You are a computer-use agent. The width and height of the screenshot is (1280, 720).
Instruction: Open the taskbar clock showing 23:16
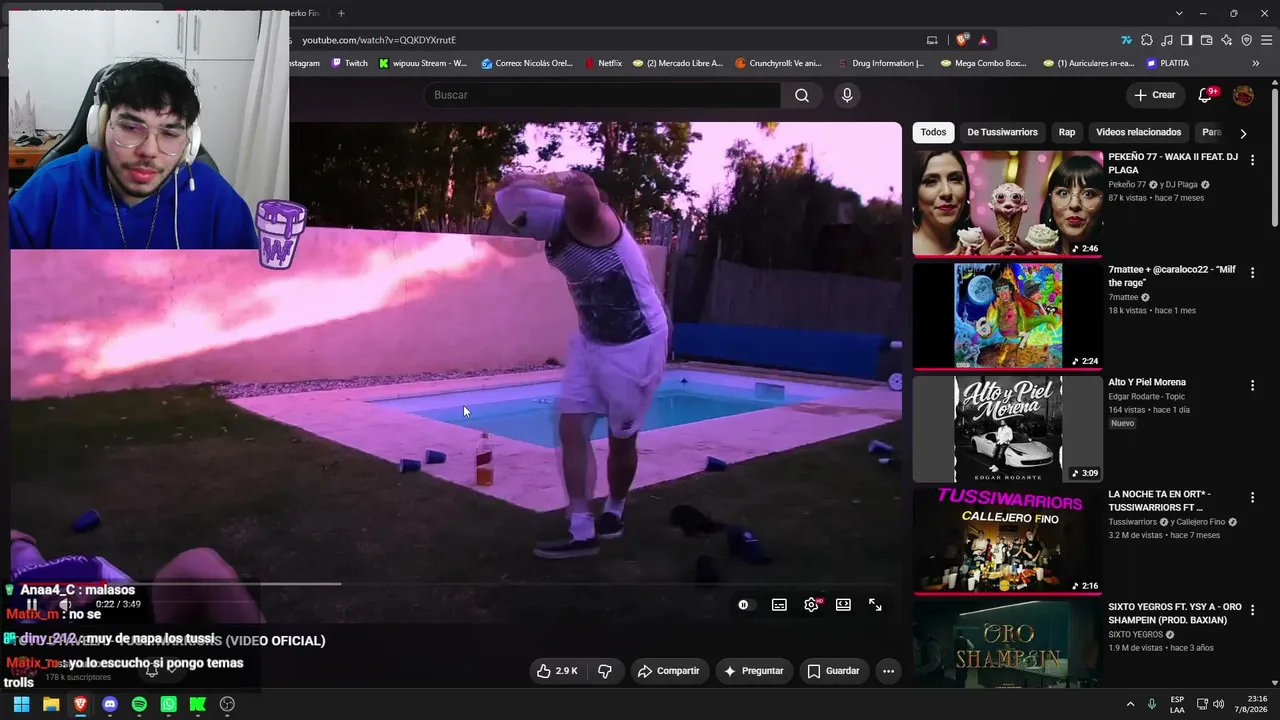coord(1251,704)
